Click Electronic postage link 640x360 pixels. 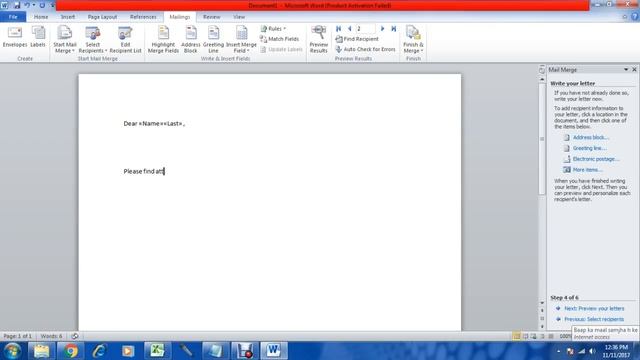[x=596, y=159]
